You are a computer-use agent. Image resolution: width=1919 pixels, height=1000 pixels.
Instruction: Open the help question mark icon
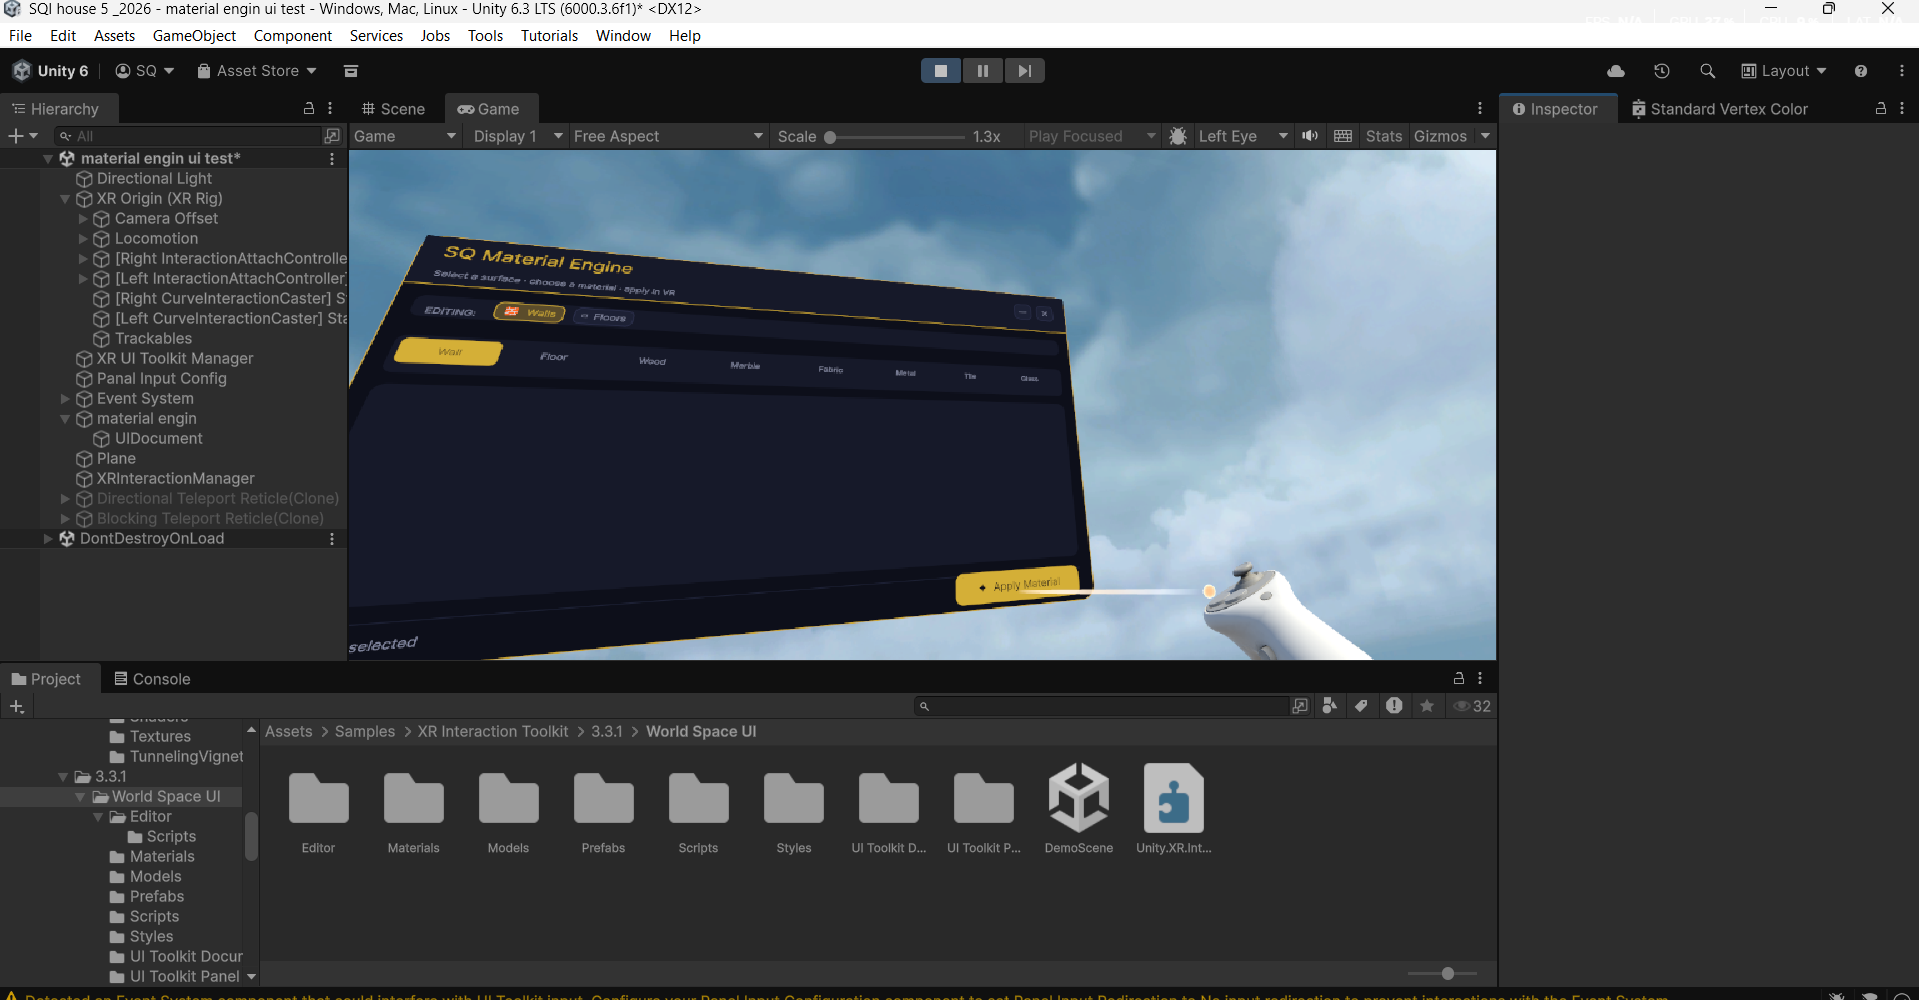tap(1861, 71)
